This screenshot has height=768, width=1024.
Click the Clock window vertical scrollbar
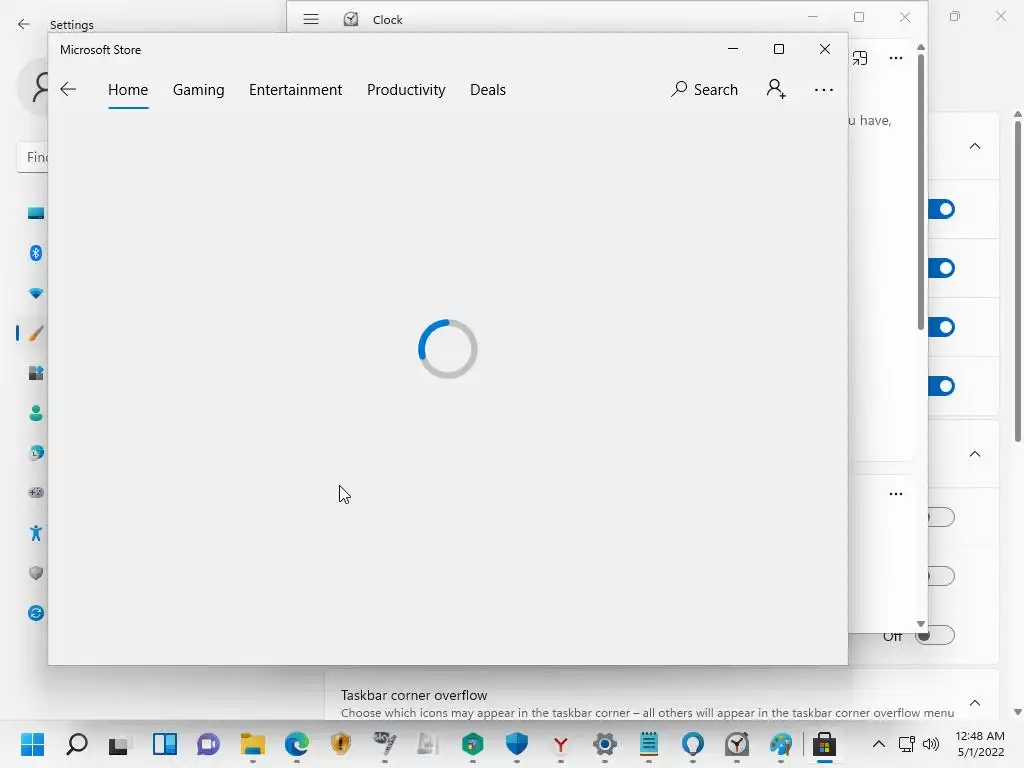921,193
